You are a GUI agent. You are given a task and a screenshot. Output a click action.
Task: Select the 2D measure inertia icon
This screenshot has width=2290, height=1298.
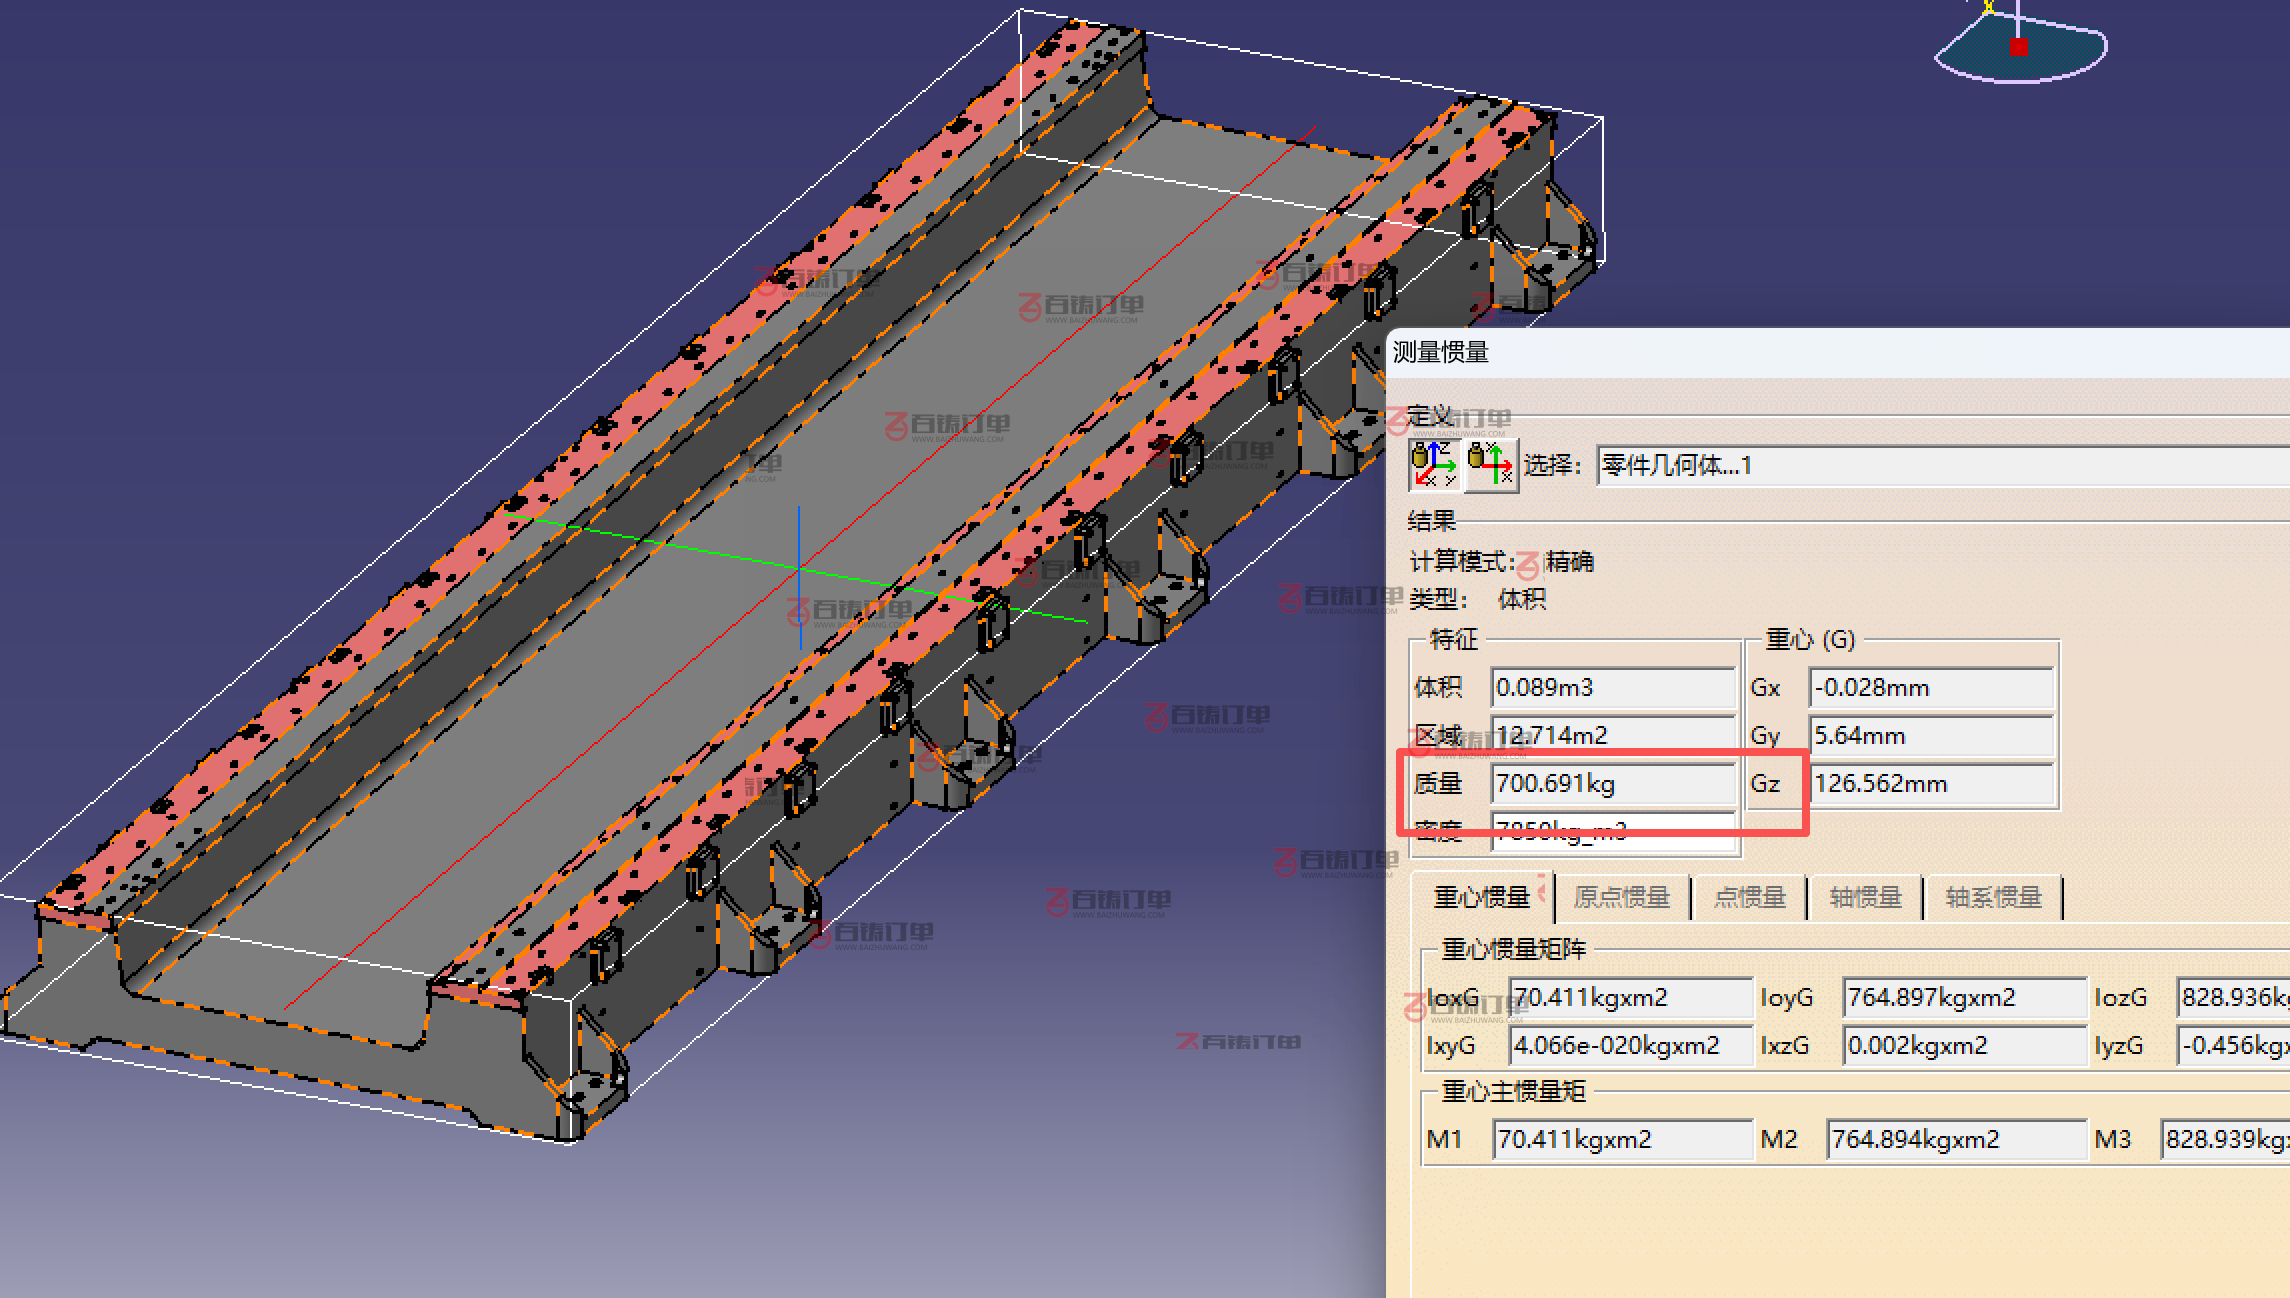[1491, 465]
